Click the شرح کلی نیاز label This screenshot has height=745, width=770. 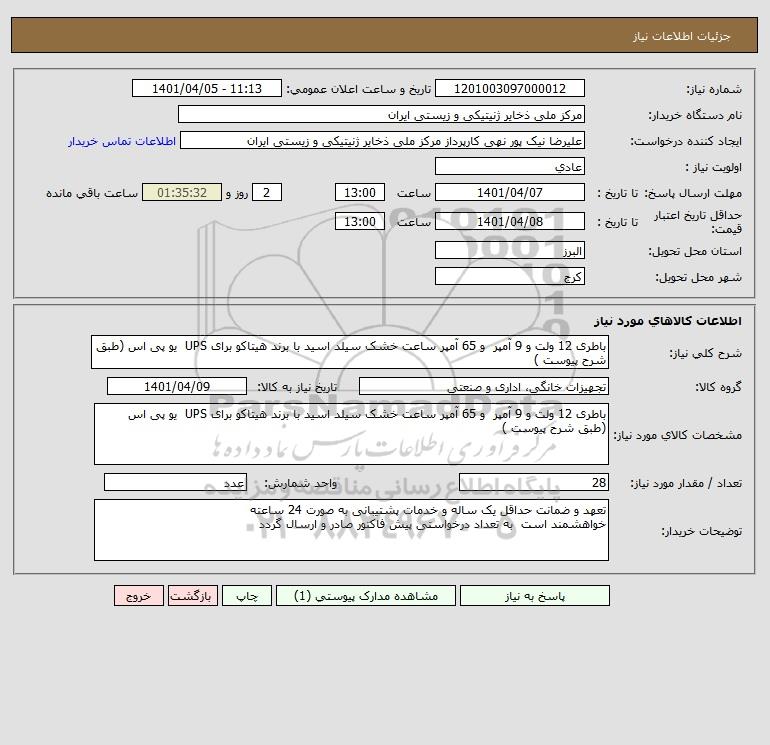[706, 353]
